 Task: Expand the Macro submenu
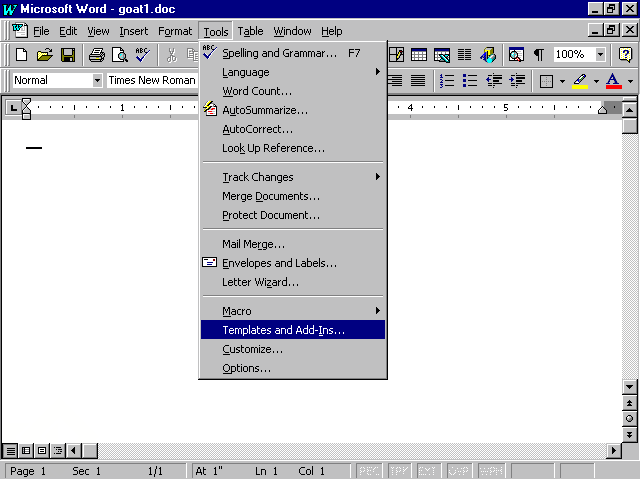point(293,311)
